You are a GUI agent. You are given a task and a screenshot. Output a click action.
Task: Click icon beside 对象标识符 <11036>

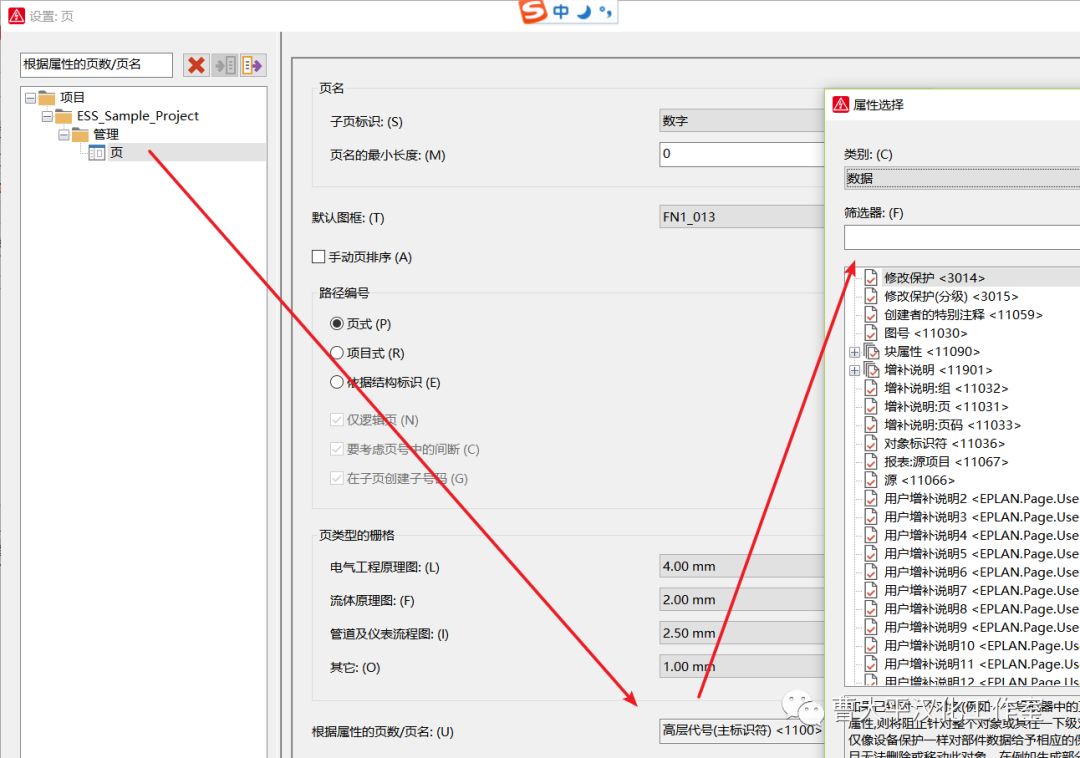coord(871,443)
